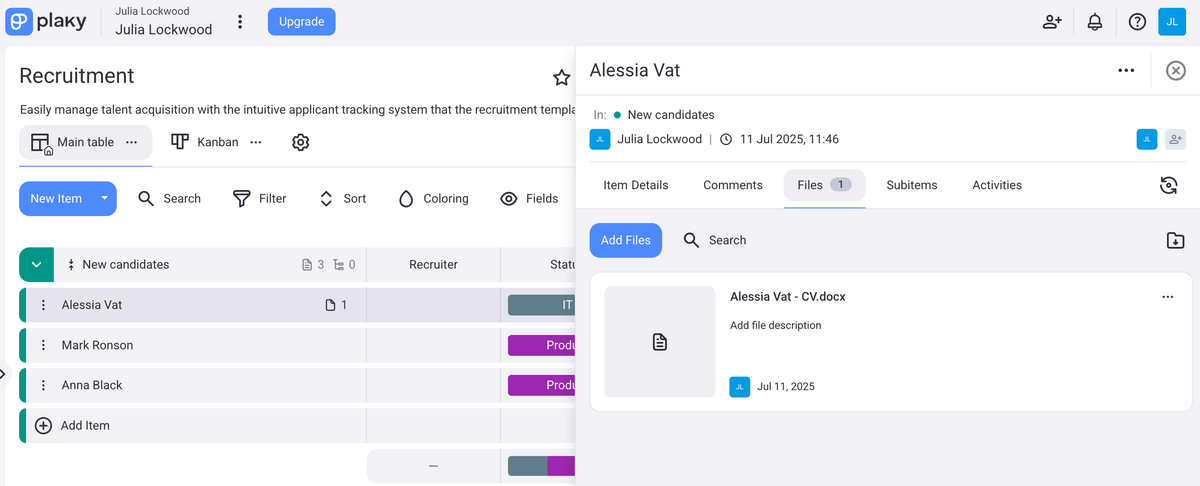
Task: Switch to Kanban view
Action: (x=205, y=142)
